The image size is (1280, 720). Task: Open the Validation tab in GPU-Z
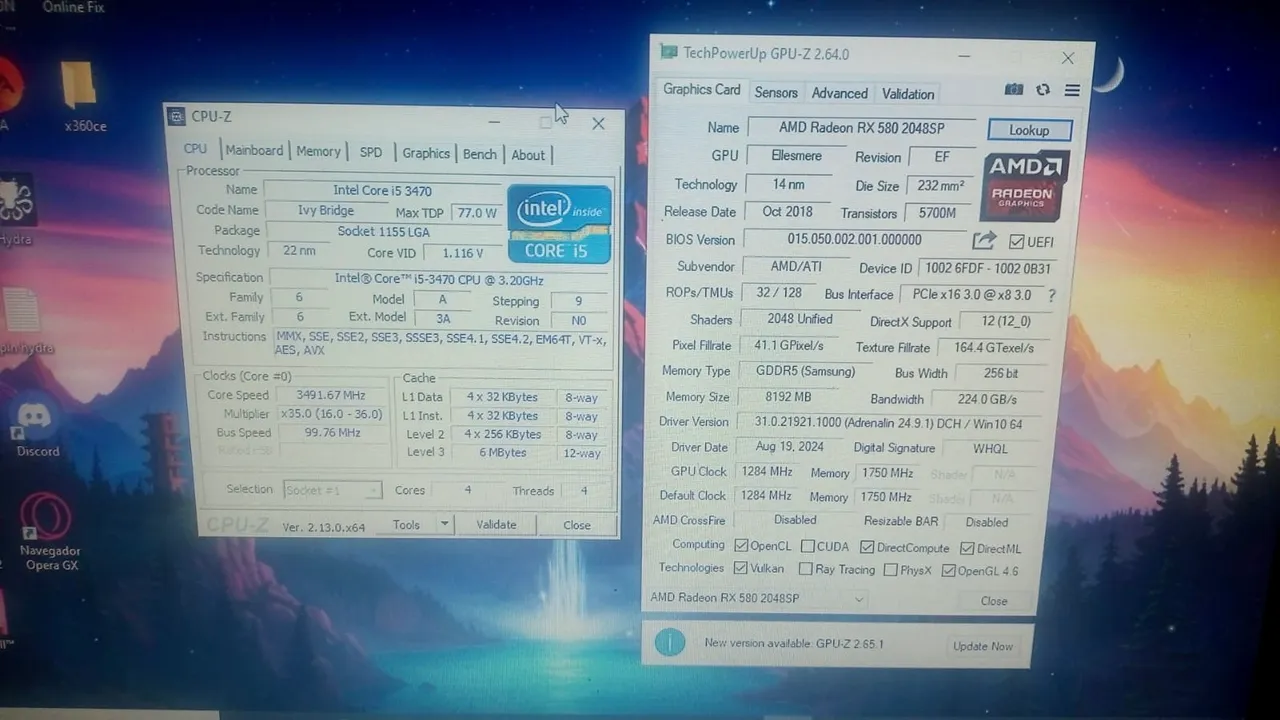pyautogui.click(x=908, y=94)
